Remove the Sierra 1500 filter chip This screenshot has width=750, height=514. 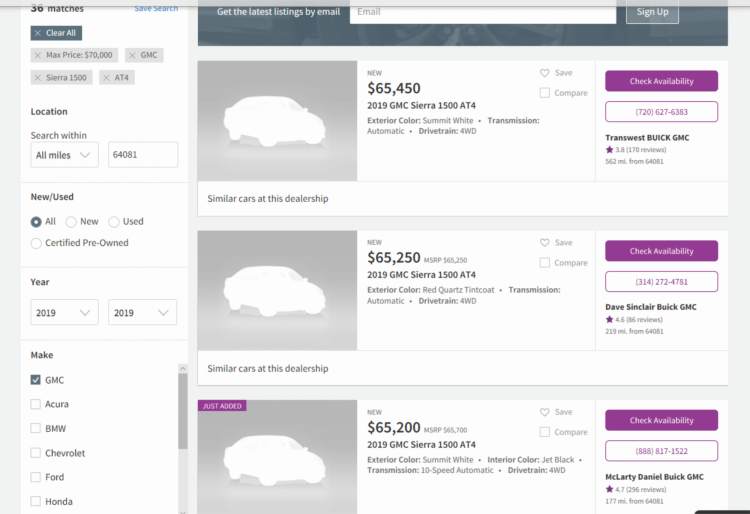coord(38,78)
